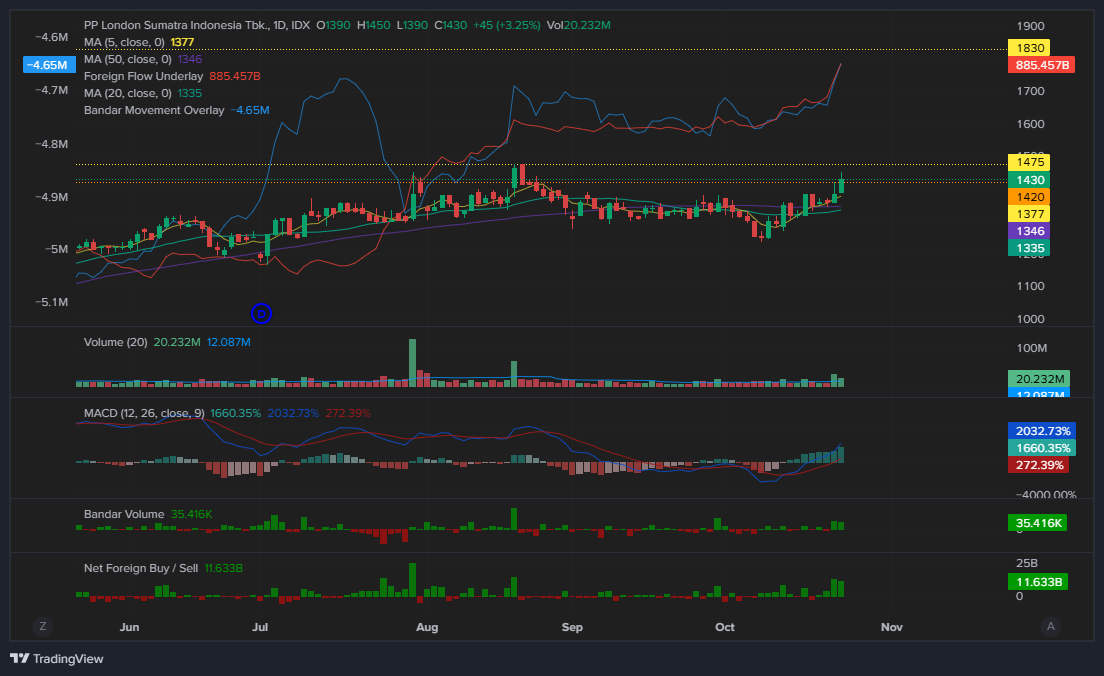Viewport: 1104px width, 676px height.
Task: Click the Oct label on time axis
Action: (724, 627)
